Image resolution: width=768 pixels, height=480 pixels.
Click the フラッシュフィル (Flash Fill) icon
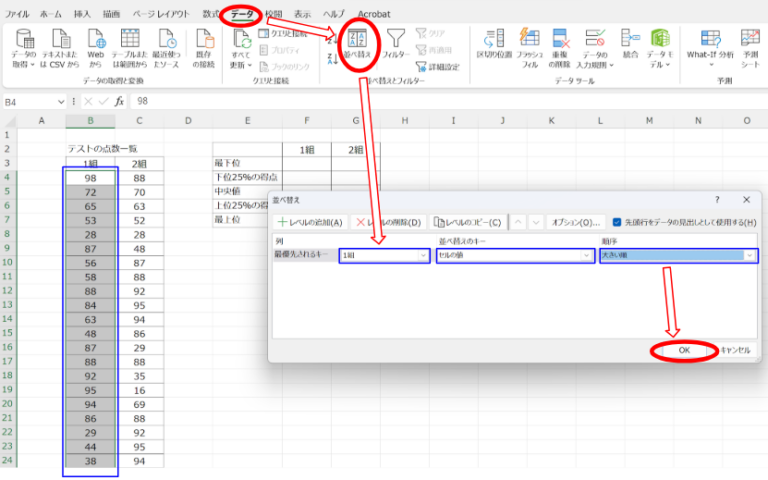[530, 46]
